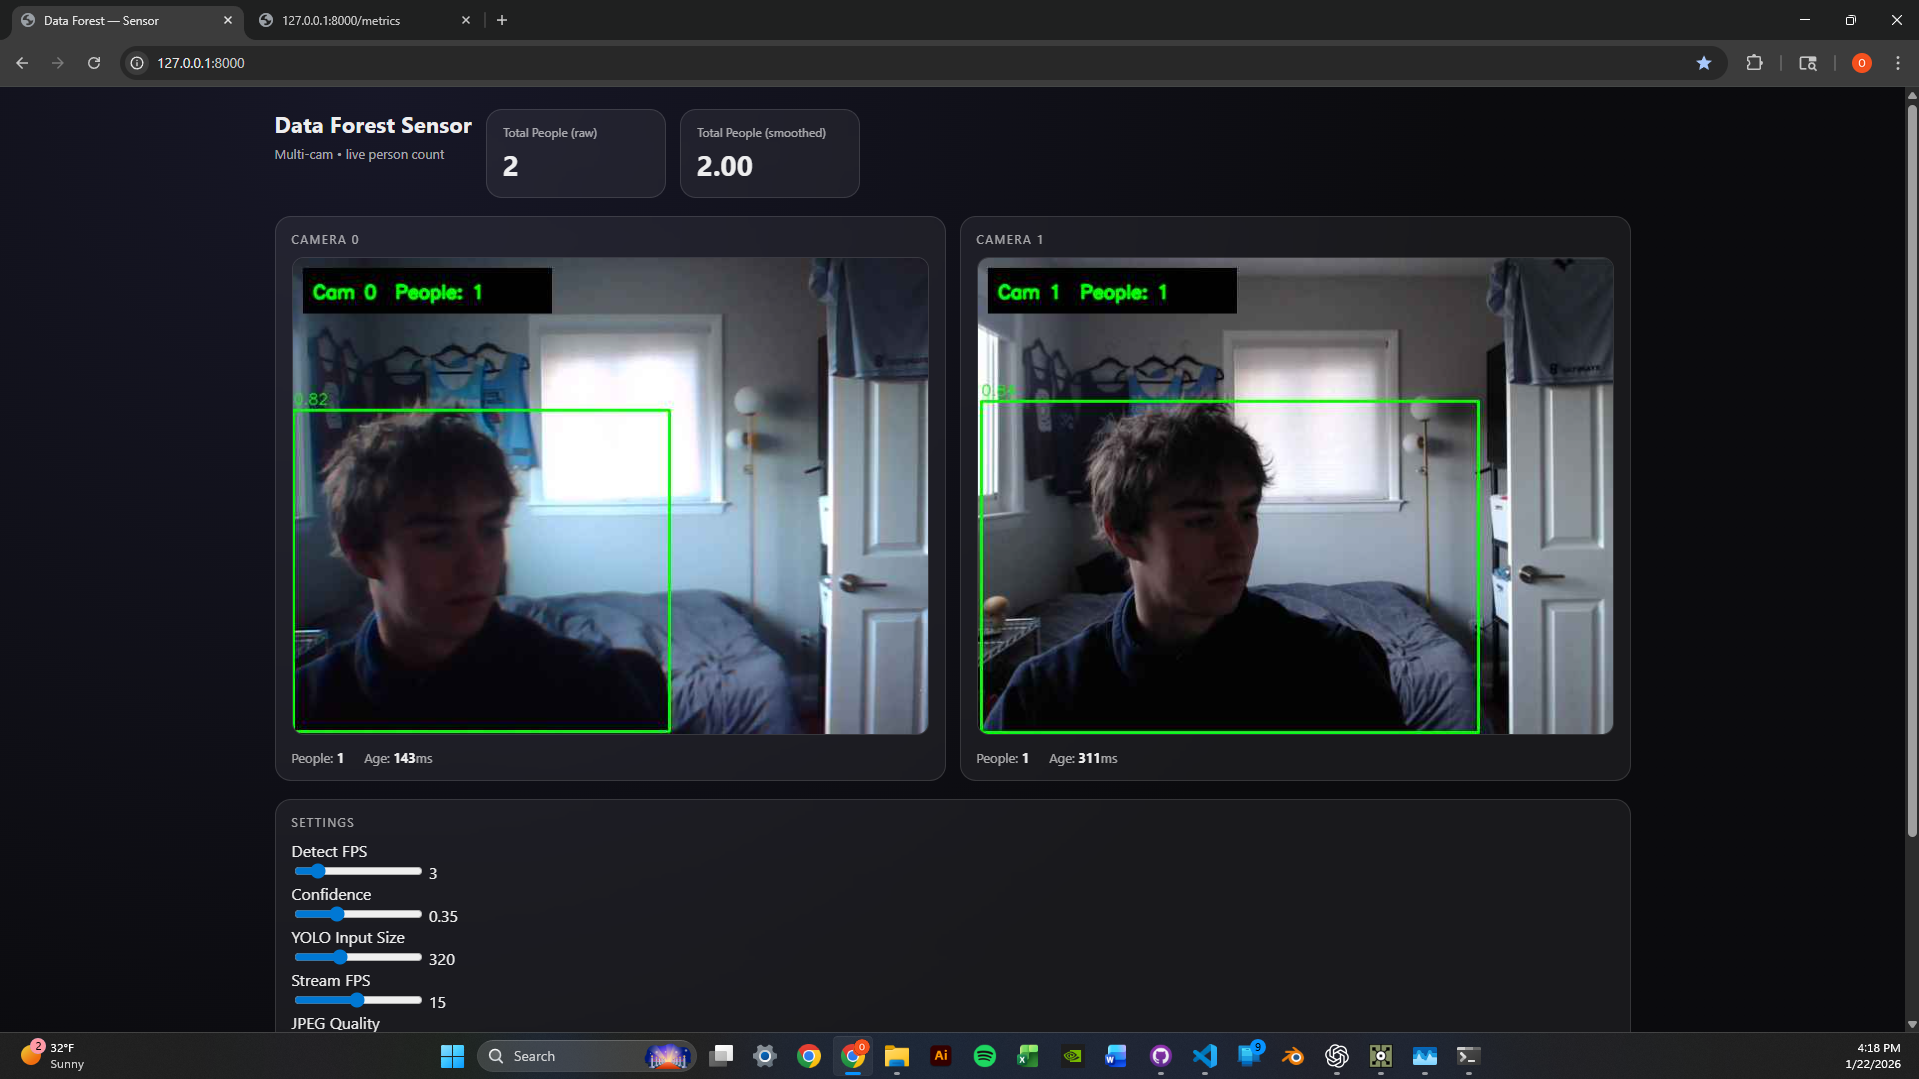Image resolution: width=1919 pixels, height=1079 pixels.
Task: Click the orange Chrome profile avatar
Action: pos(1861,63)
